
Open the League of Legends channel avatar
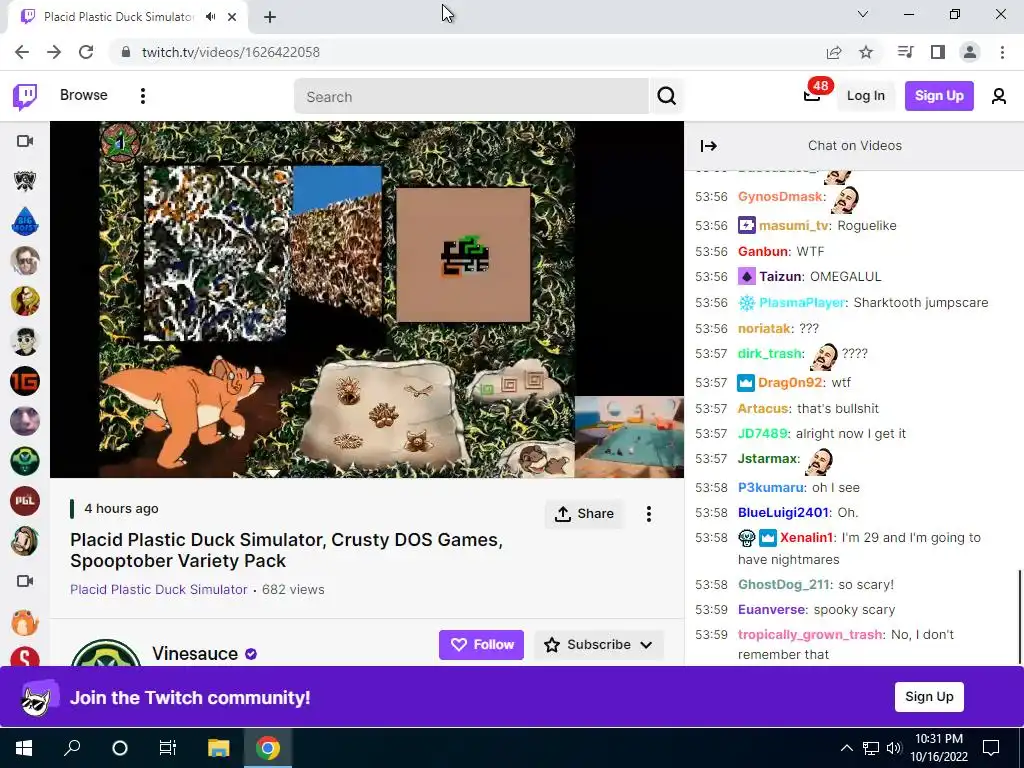25,181
